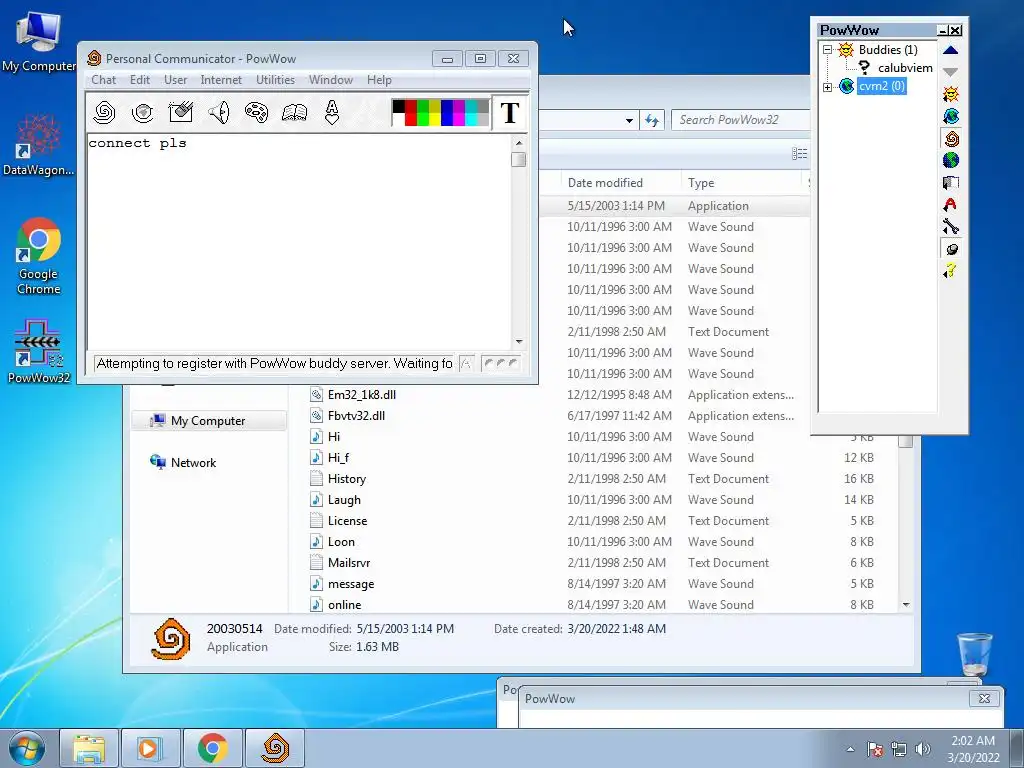
Task: Click the megaphone sound icon in toolbar
Action: (x=219, y=112)
